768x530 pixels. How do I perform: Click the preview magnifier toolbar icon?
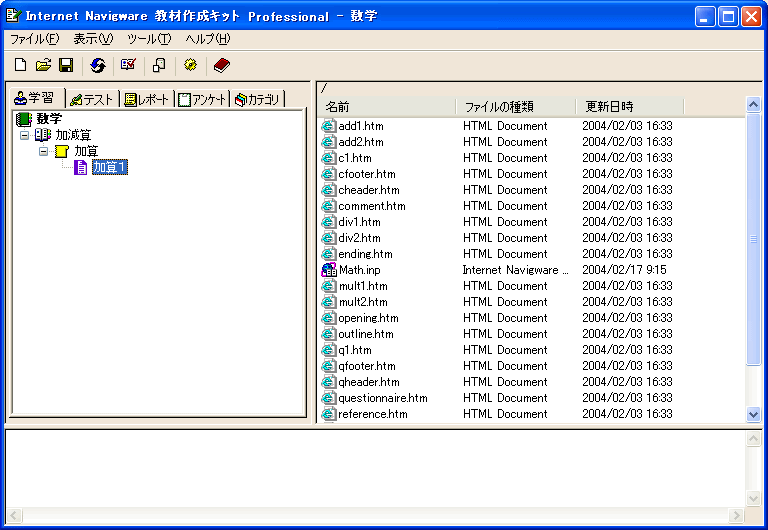159,65
